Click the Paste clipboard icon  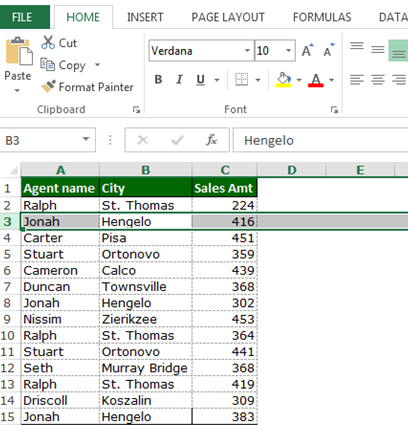[19, 52]
